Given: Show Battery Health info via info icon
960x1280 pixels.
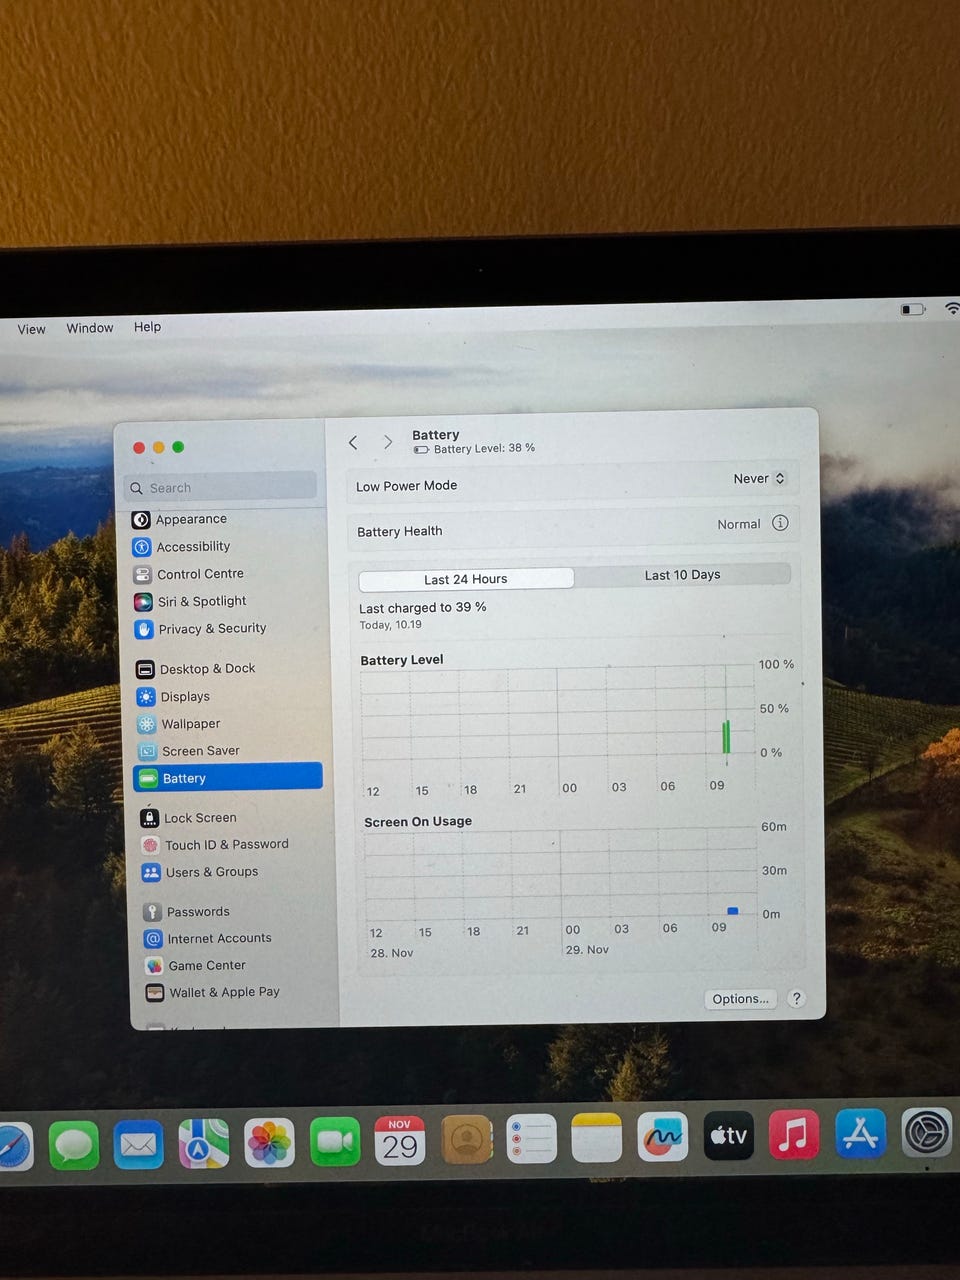Looking at the screenshot, I should (x=780, y=523).
